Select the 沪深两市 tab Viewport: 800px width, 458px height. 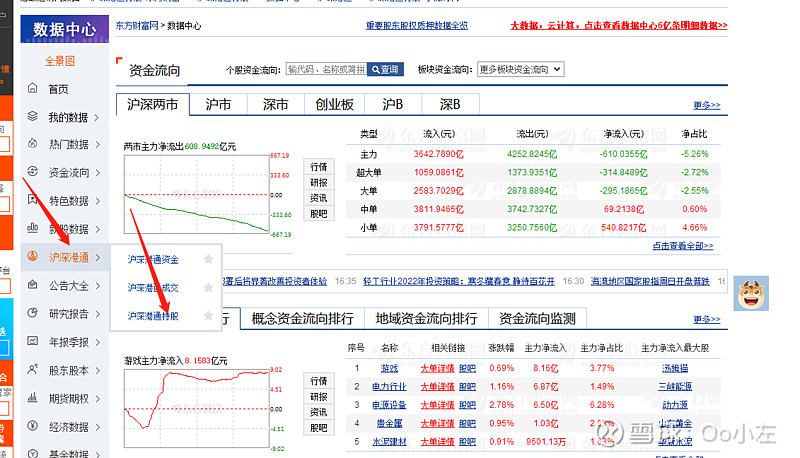point(153,105)
